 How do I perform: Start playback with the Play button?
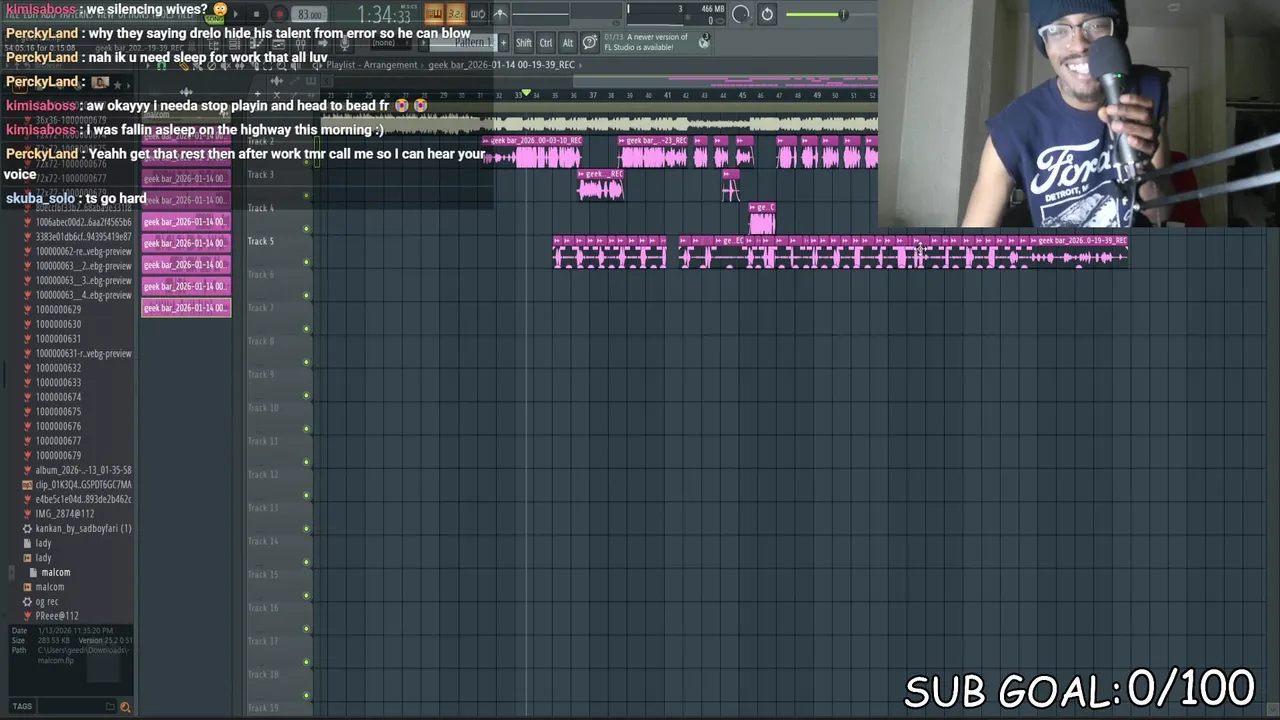[x=236, y=14]
